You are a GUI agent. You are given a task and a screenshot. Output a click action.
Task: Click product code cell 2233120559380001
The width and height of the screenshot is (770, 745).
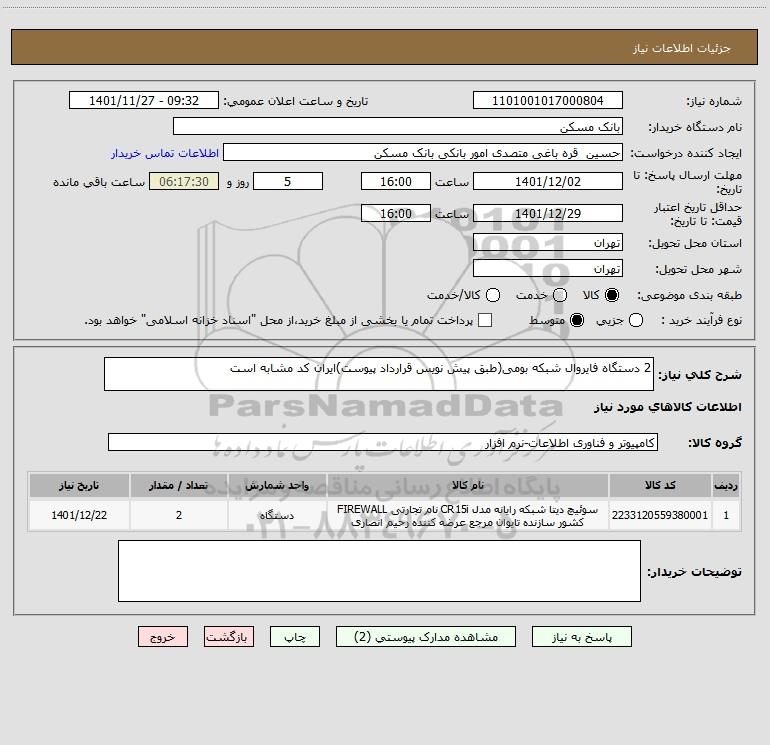pyautogui.click(x=660, y=515)
